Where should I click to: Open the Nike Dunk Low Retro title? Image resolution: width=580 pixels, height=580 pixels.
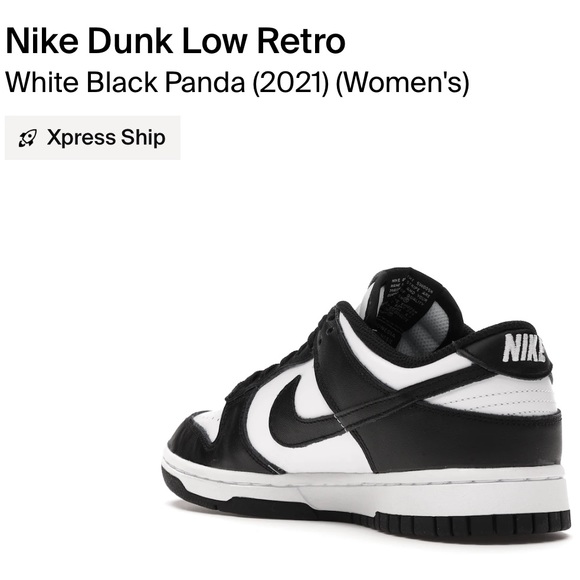click(176, 41)
